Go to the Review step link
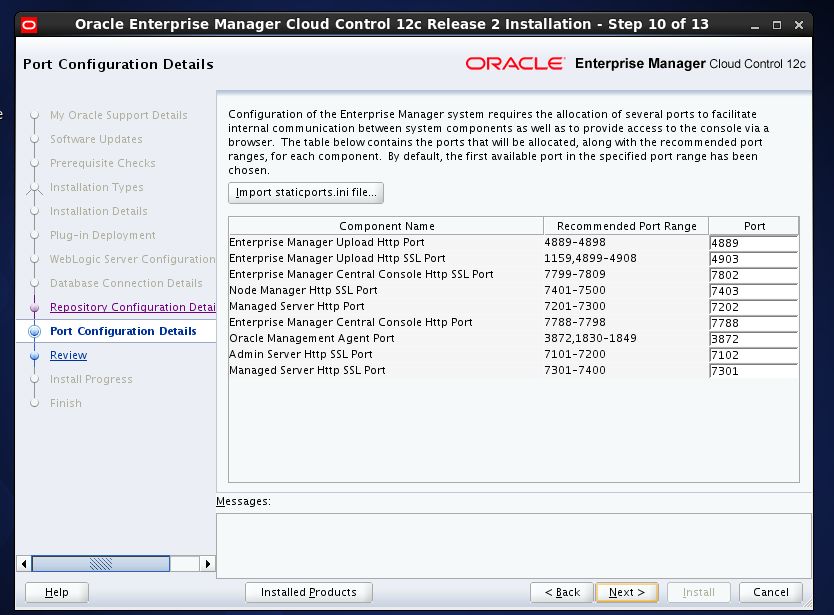The height and width of the screenshot is (615, 834). tap(68, 355)
